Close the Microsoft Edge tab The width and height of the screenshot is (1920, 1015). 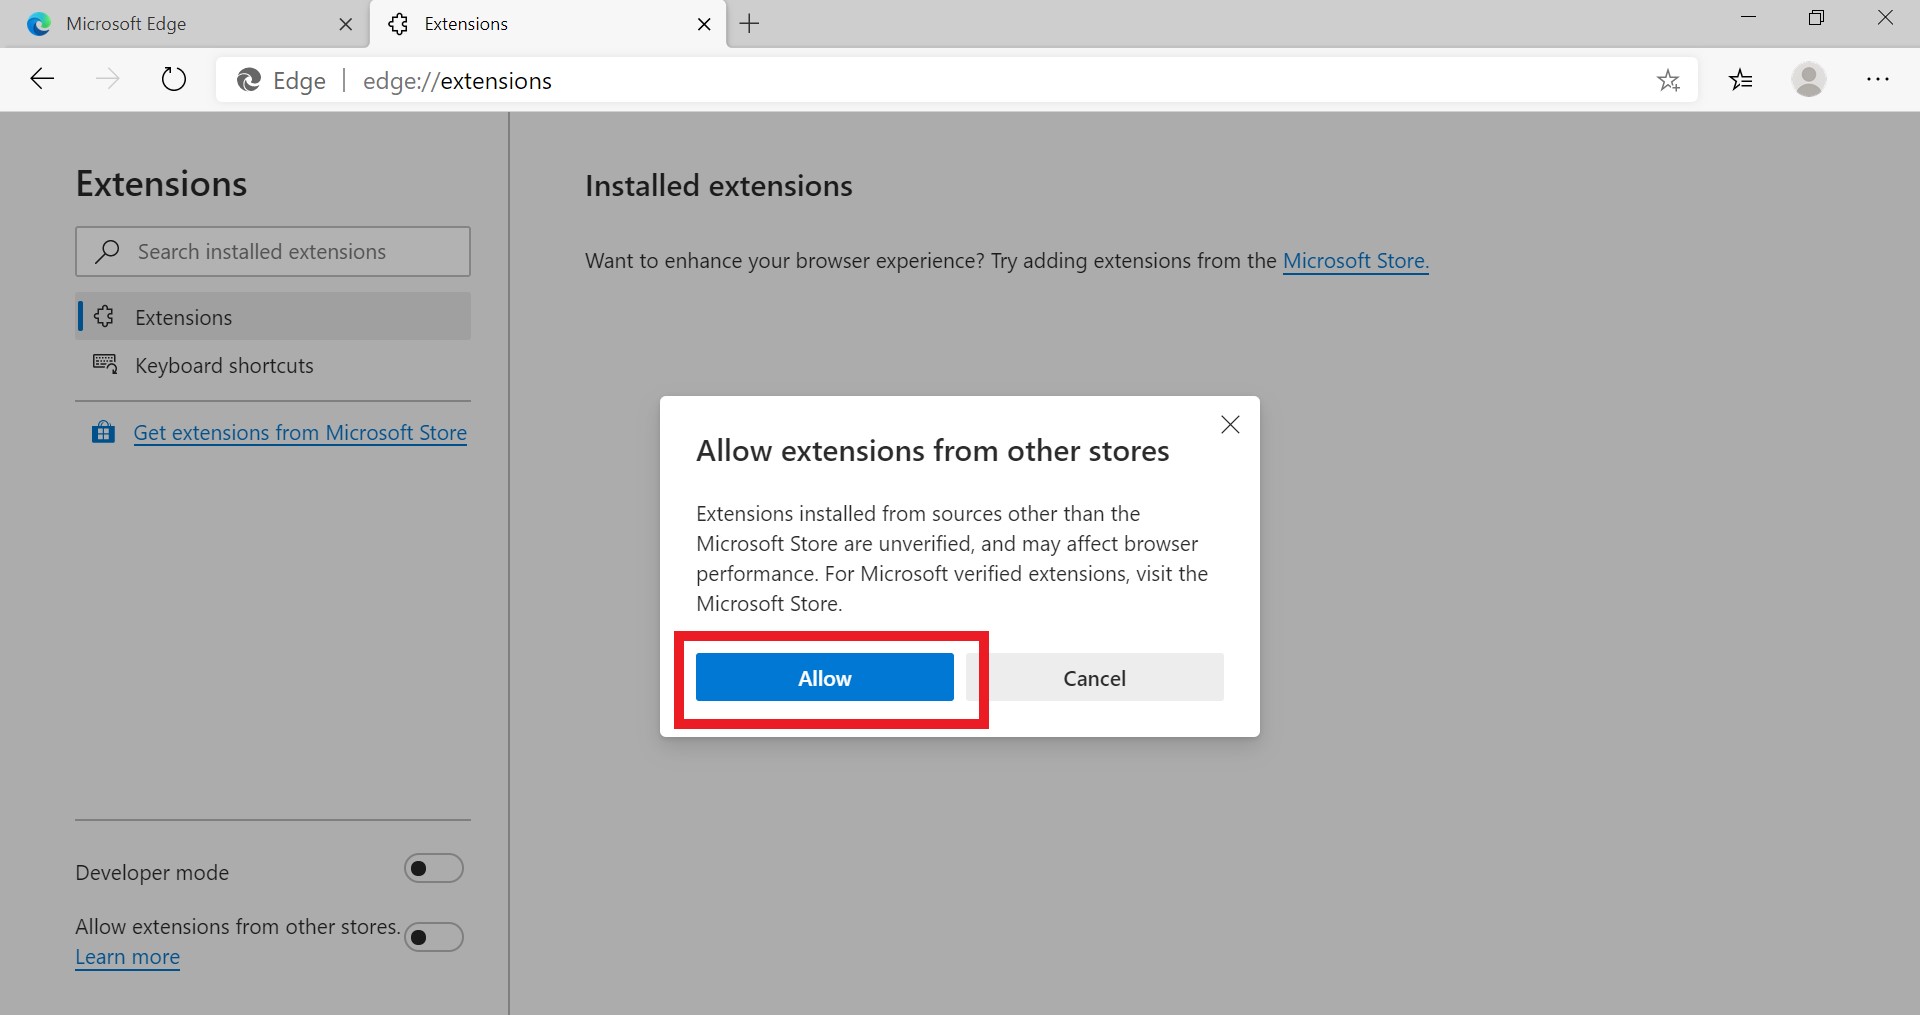pos(346,24)
